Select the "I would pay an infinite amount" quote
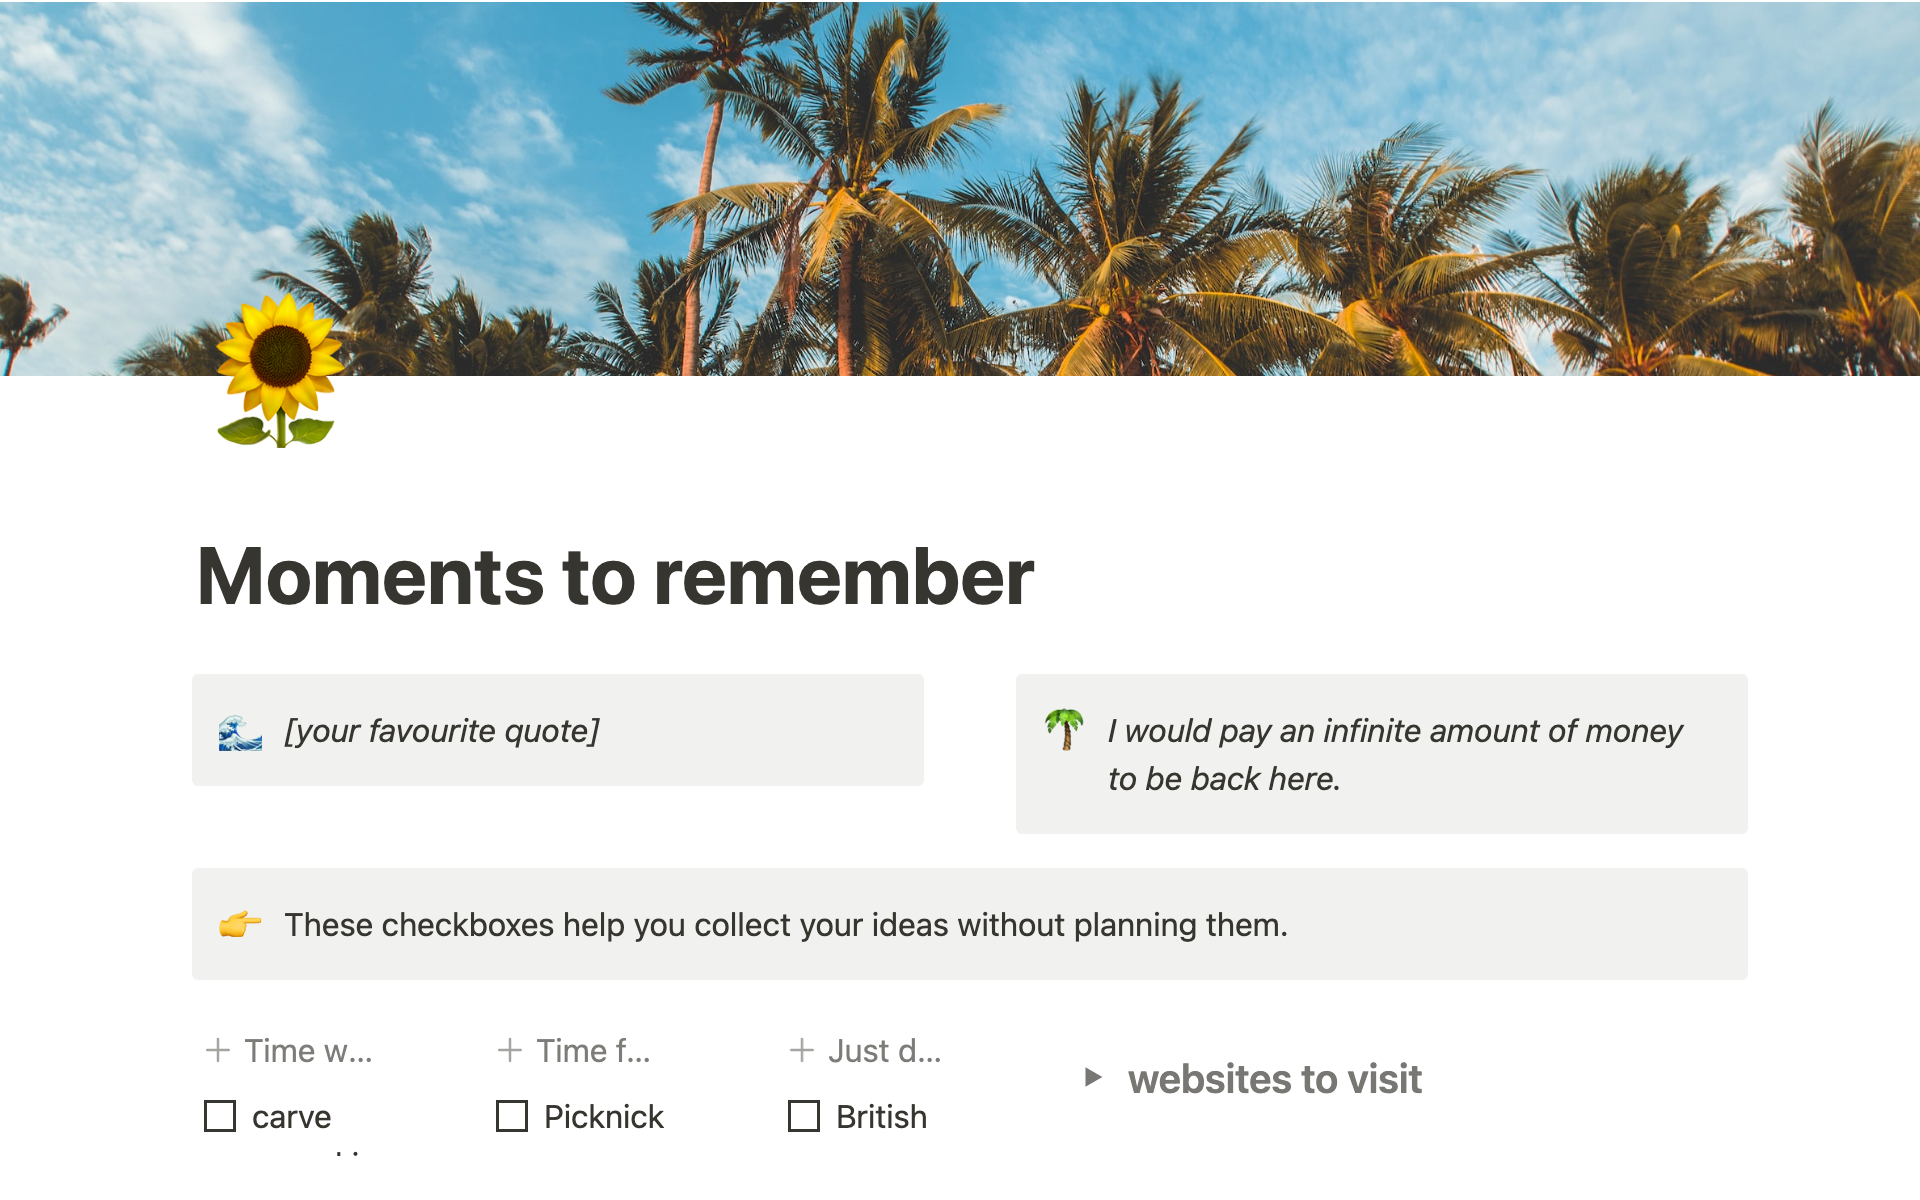The width and height of the screenshot is (1920, 1200). pos(1393,754)
